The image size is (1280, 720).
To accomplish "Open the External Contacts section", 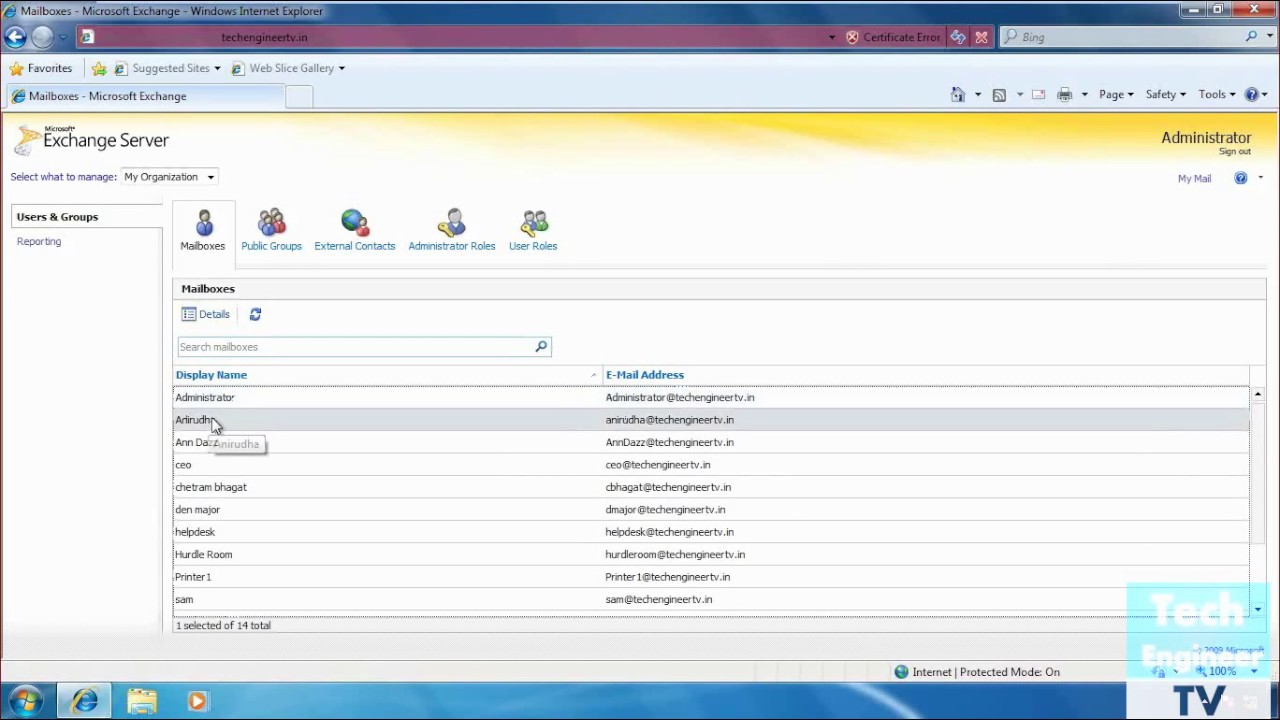I will (x=355, y=230).
